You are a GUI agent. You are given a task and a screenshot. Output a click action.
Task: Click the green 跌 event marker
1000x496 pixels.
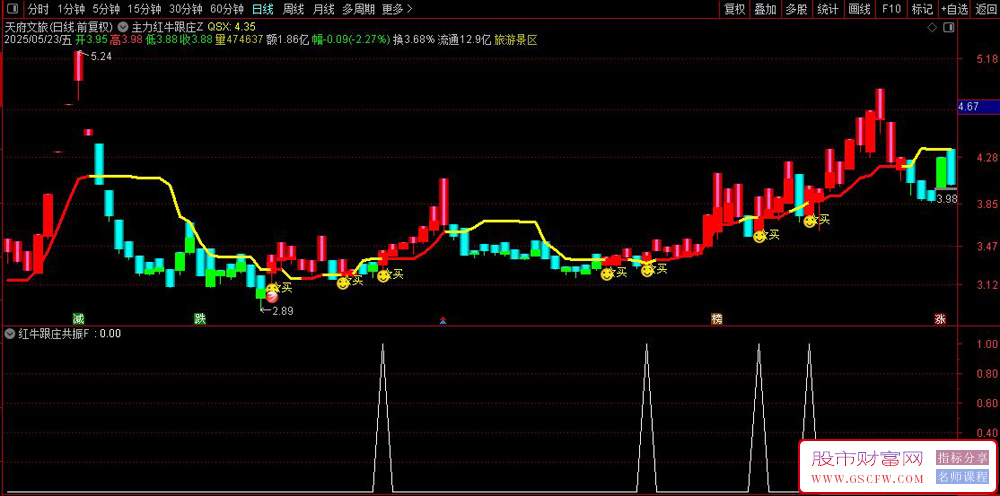[200, 319]
